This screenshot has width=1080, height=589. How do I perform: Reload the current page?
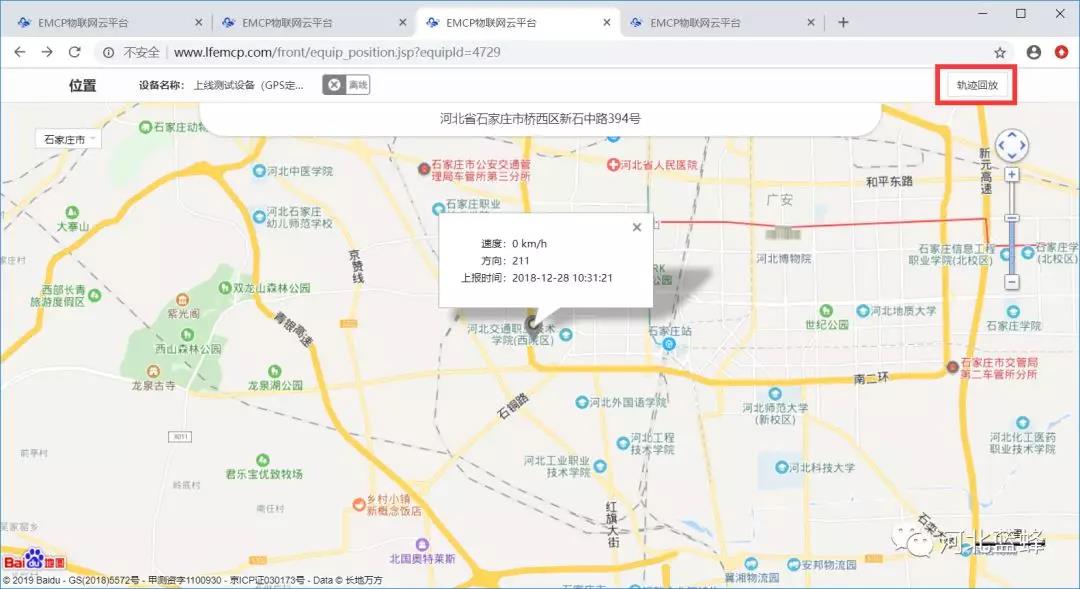74,52
